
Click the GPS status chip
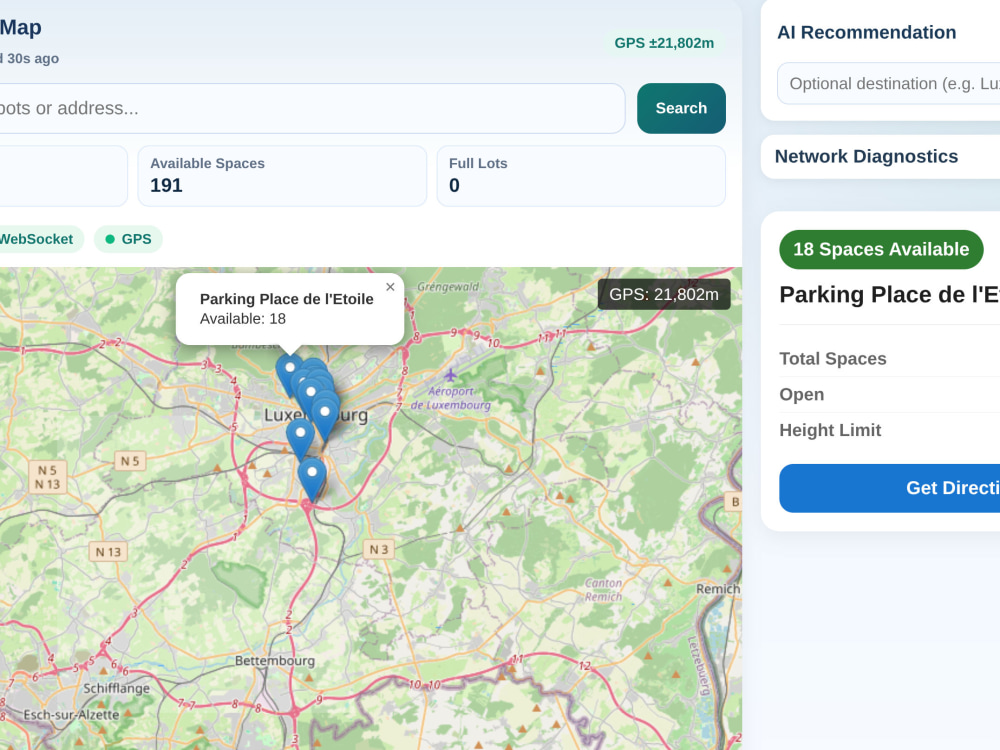128,239
